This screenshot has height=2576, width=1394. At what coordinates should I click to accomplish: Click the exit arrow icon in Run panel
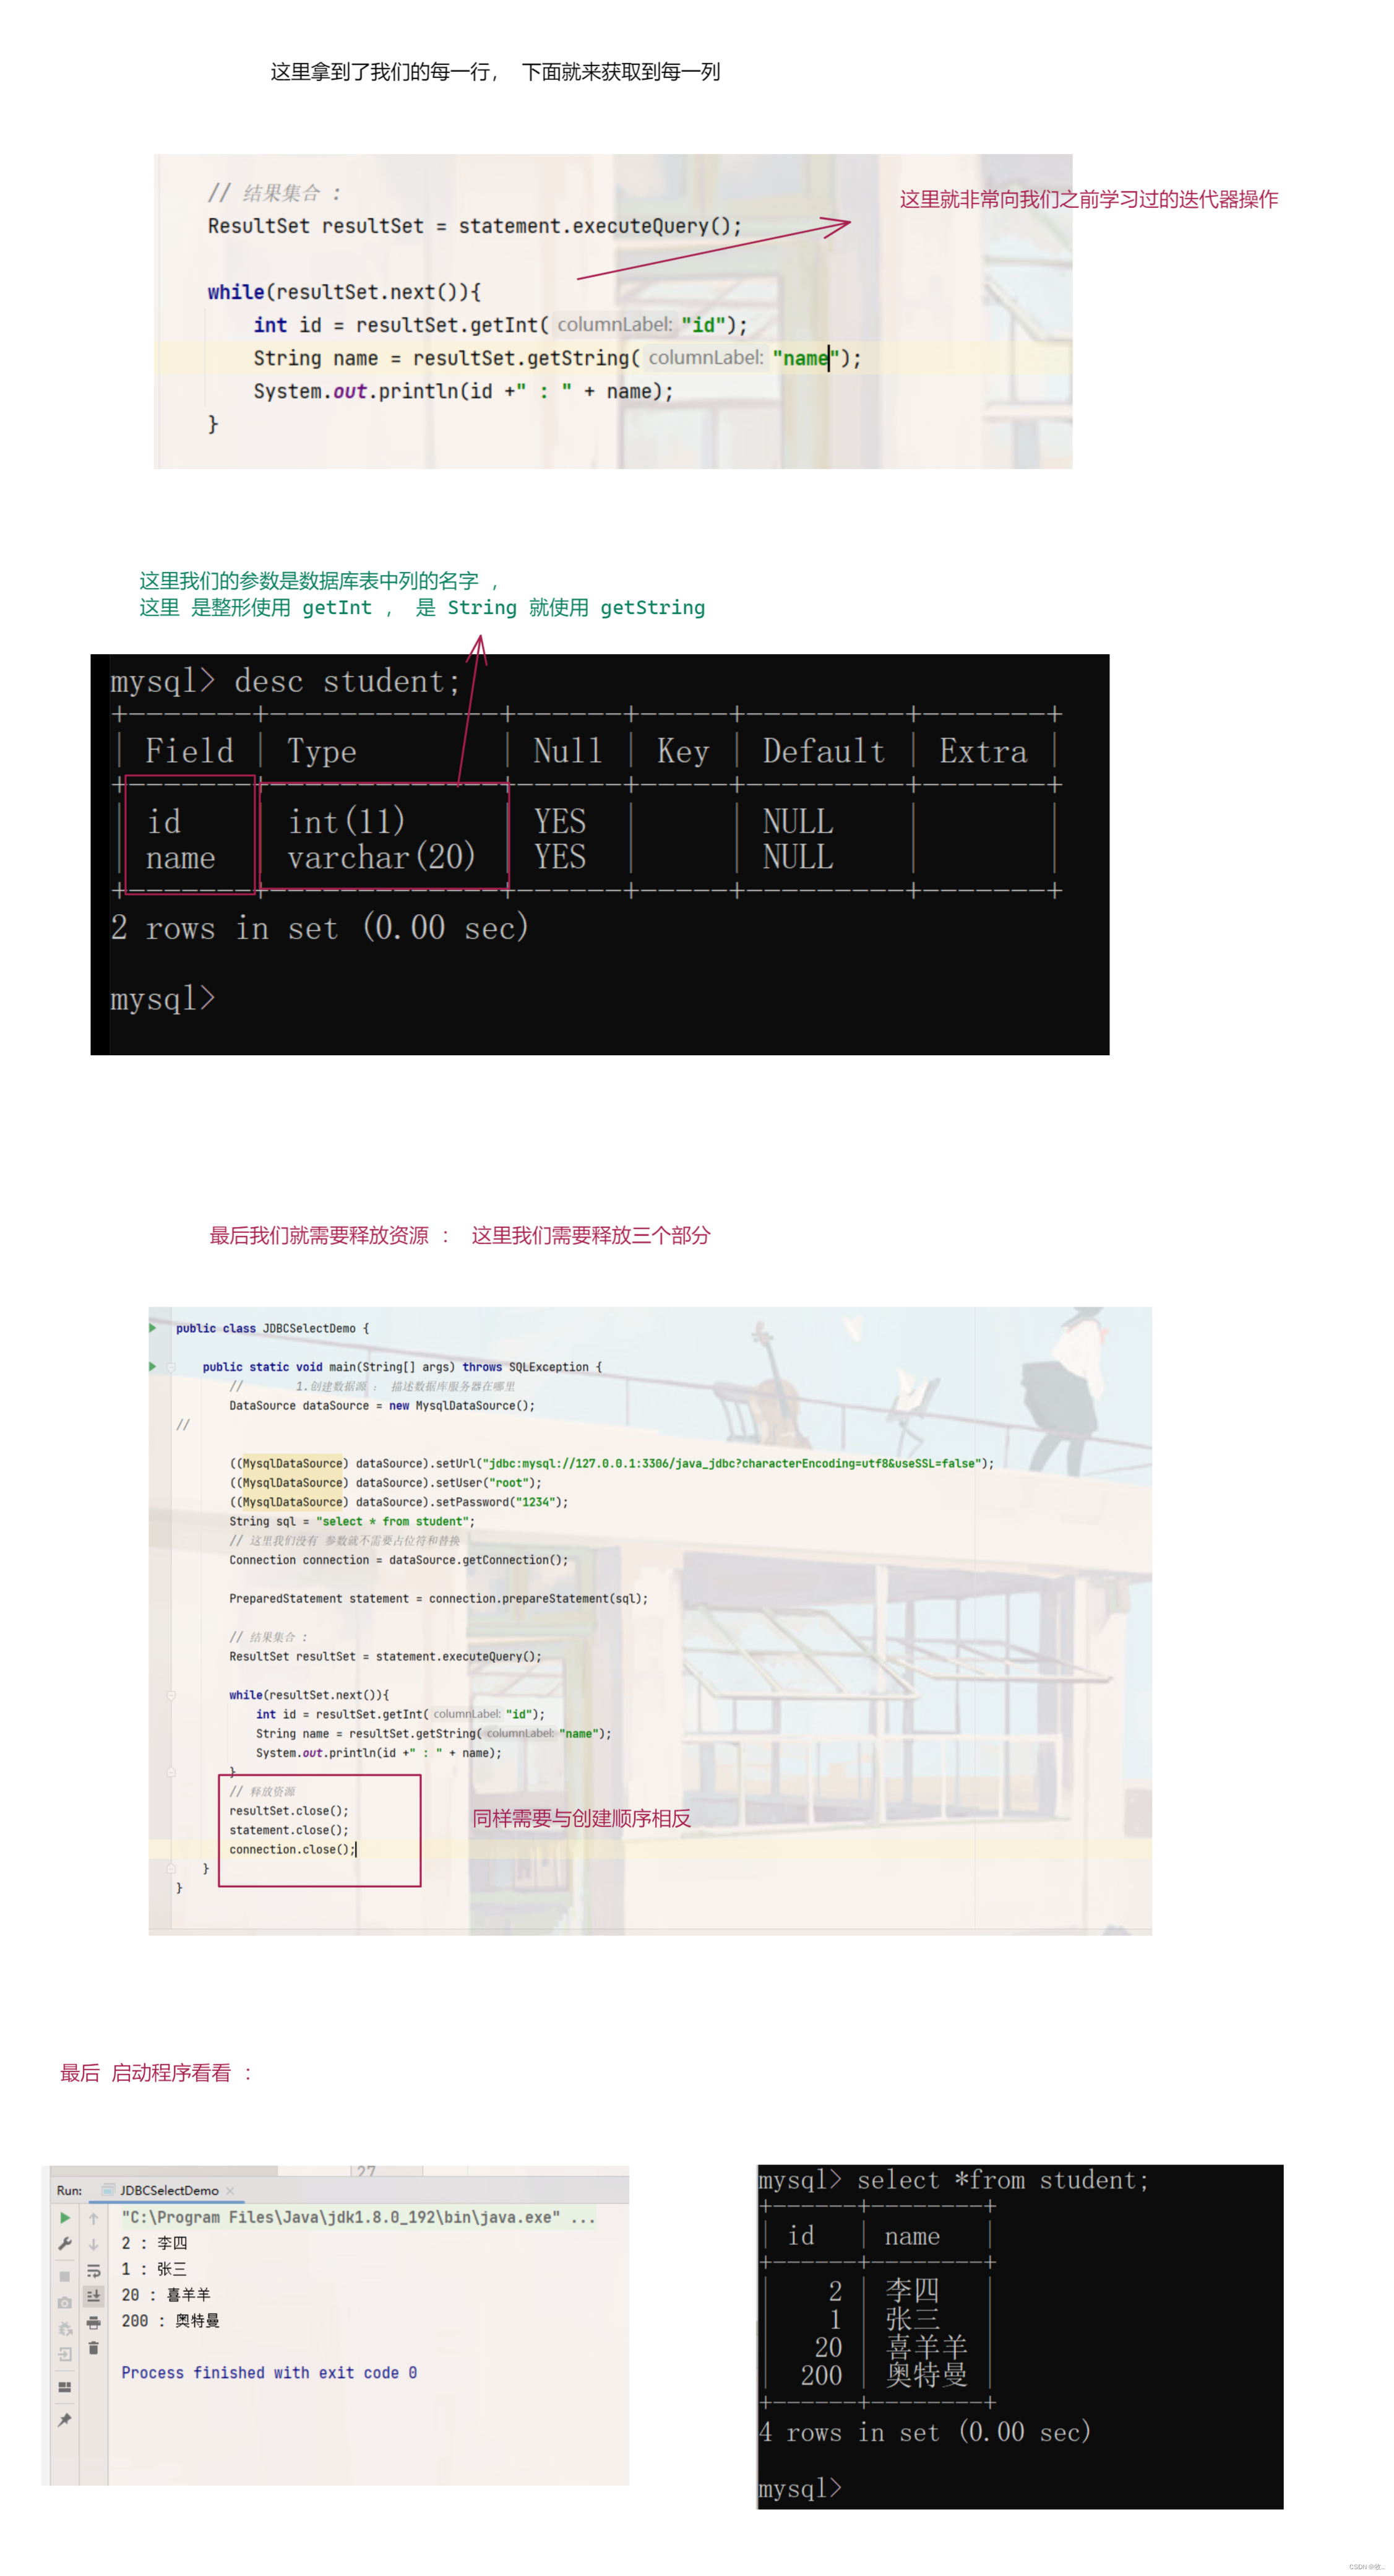65,2355
